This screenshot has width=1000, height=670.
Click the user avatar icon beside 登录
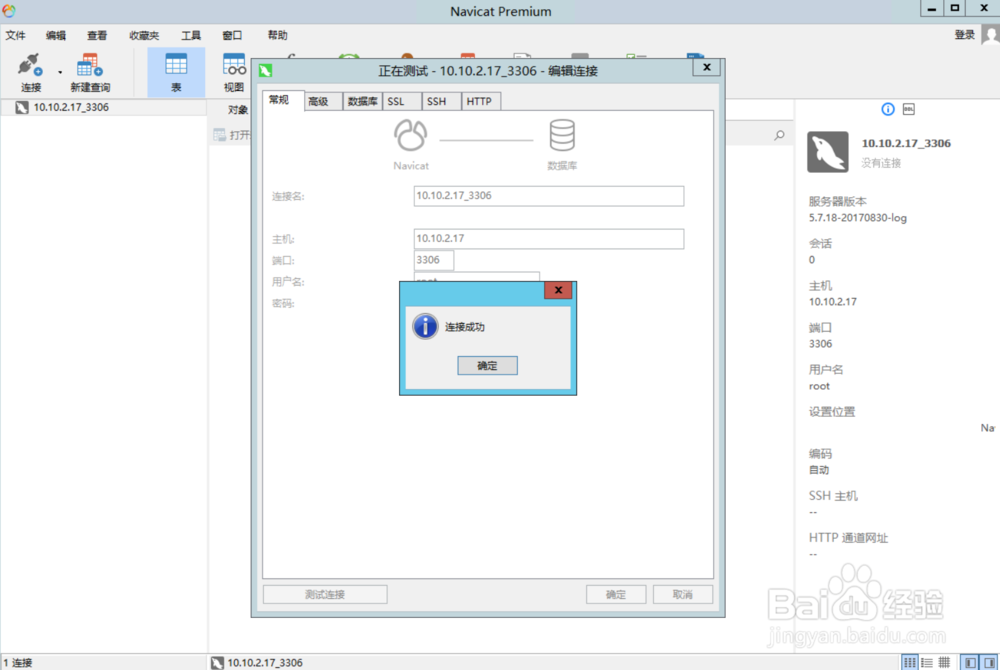pos(990,34)
